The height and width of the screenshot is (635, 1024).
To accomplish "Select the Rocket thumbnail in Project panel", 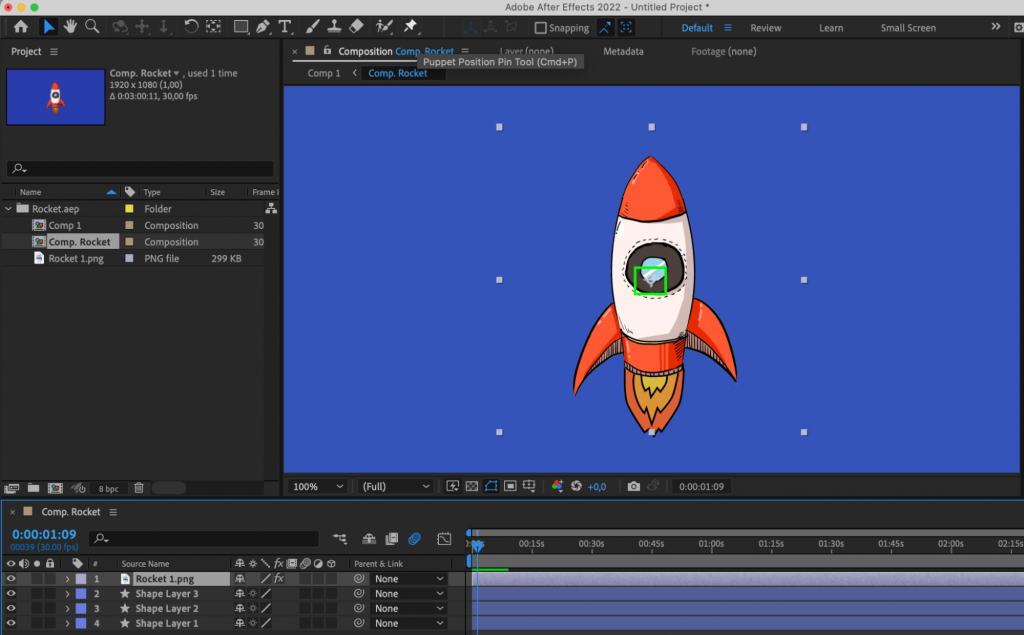I will (x=55, y=97).
